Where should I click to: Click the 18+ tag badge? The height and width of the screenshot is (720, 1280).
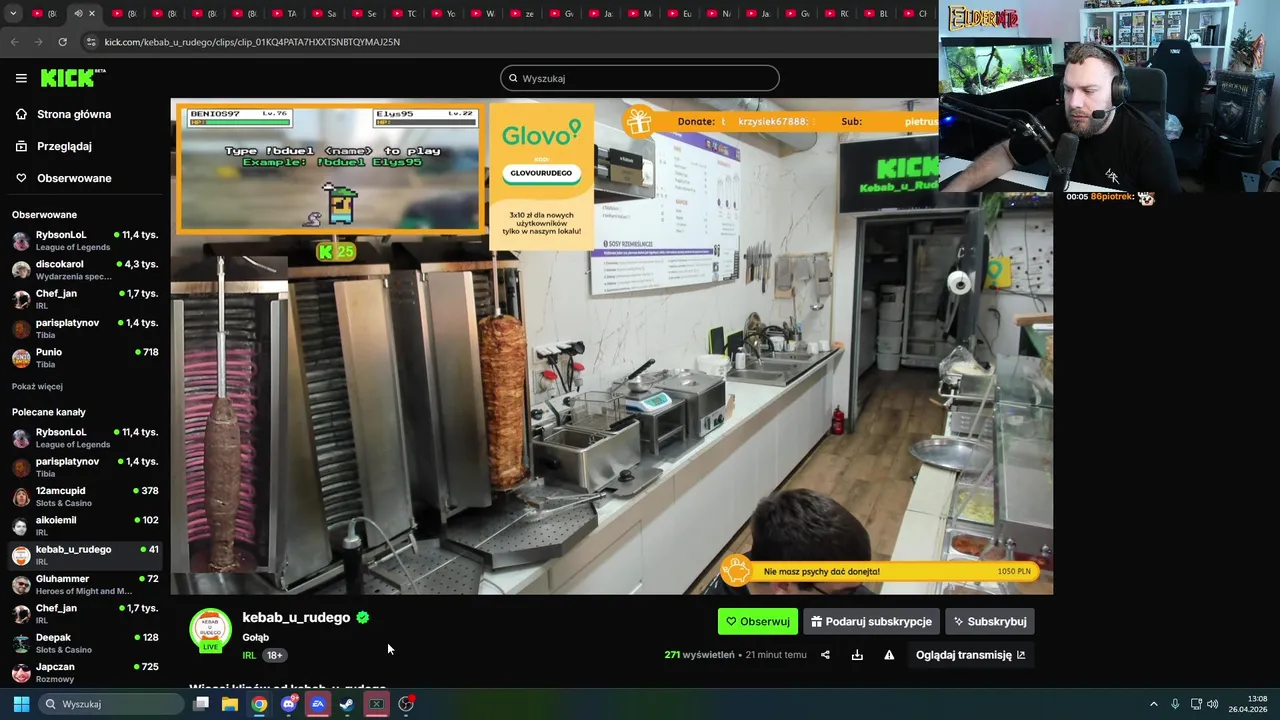point(274,655)
